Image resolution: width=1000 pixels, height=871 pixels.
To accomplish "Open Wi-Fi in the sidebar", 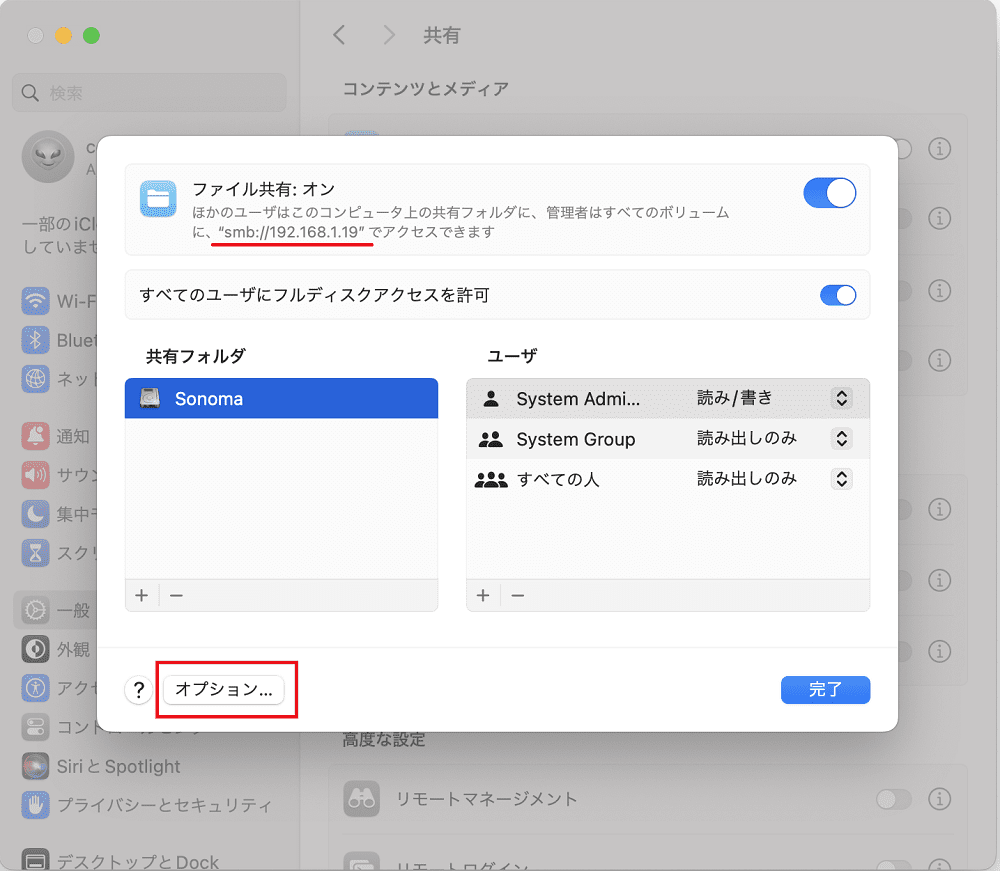I will tap(59, 301).
